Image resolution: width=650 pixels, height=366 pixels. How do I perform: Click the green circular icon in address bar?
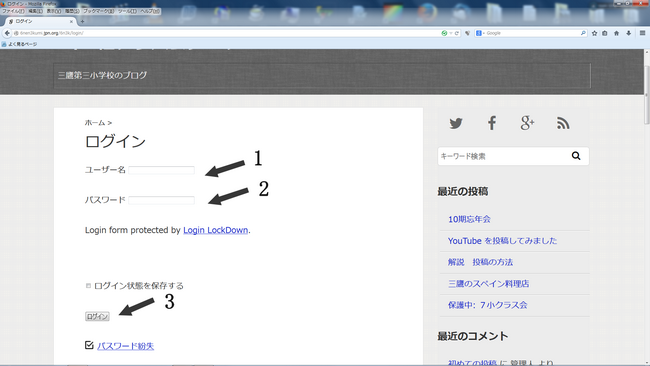point(444,33)
